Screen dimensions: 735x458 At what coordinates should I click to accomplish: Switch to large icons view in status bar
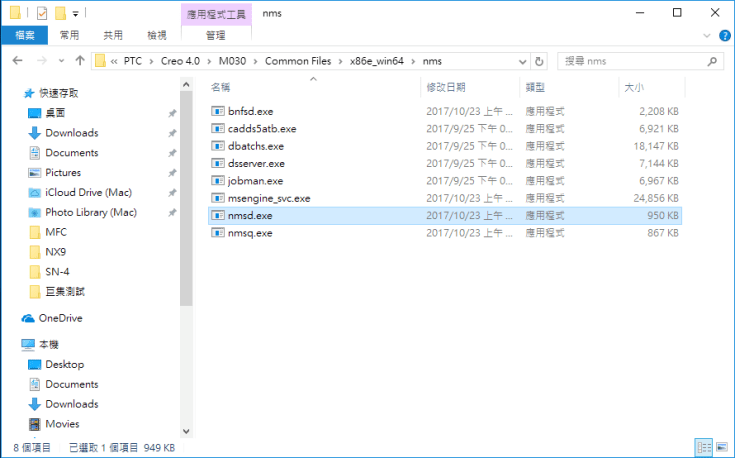[x=721, y=447]
